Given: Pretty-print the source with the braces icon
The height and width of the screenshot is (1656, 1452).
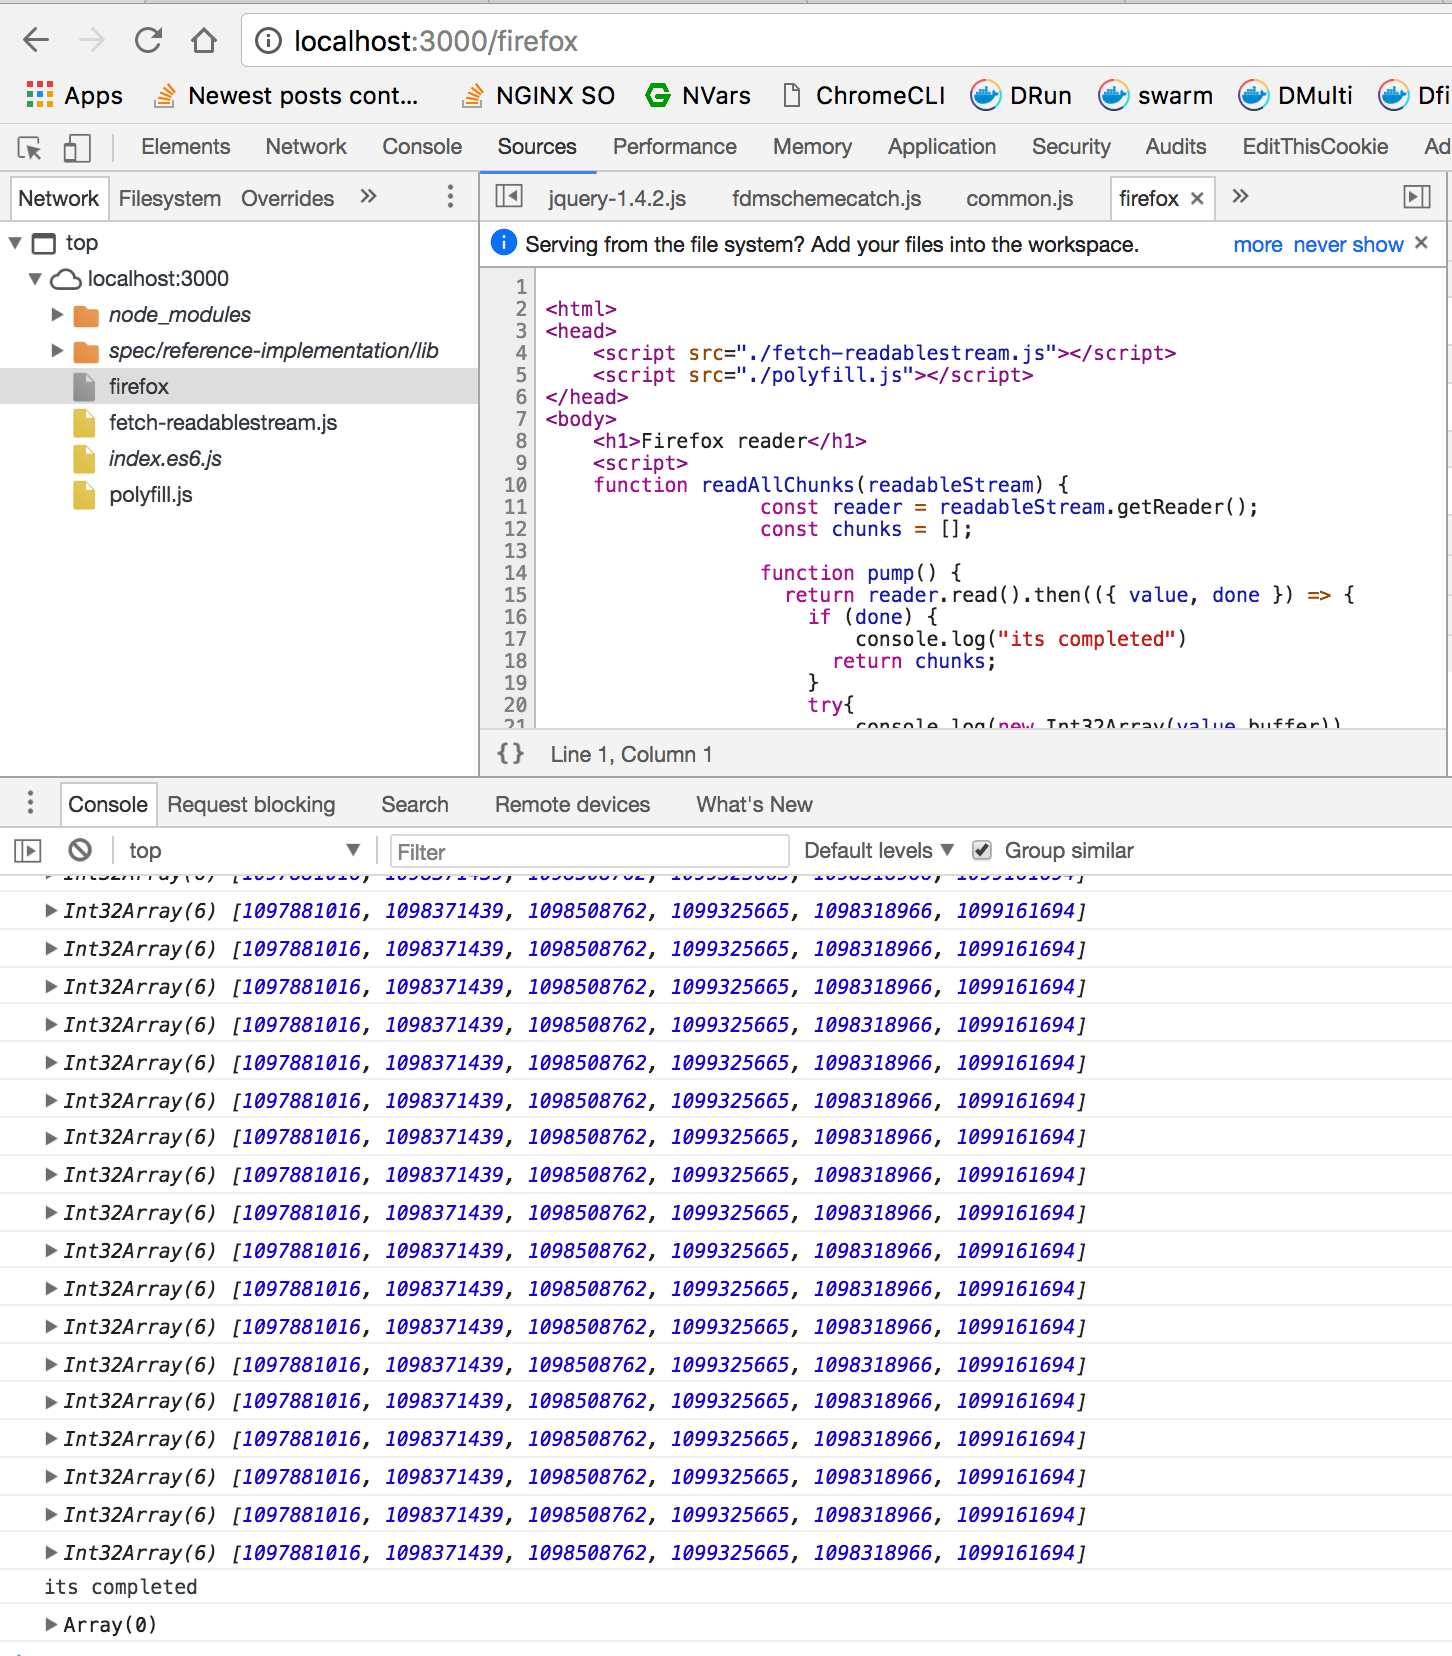Looking at the screenshot, I should (511, 754).
